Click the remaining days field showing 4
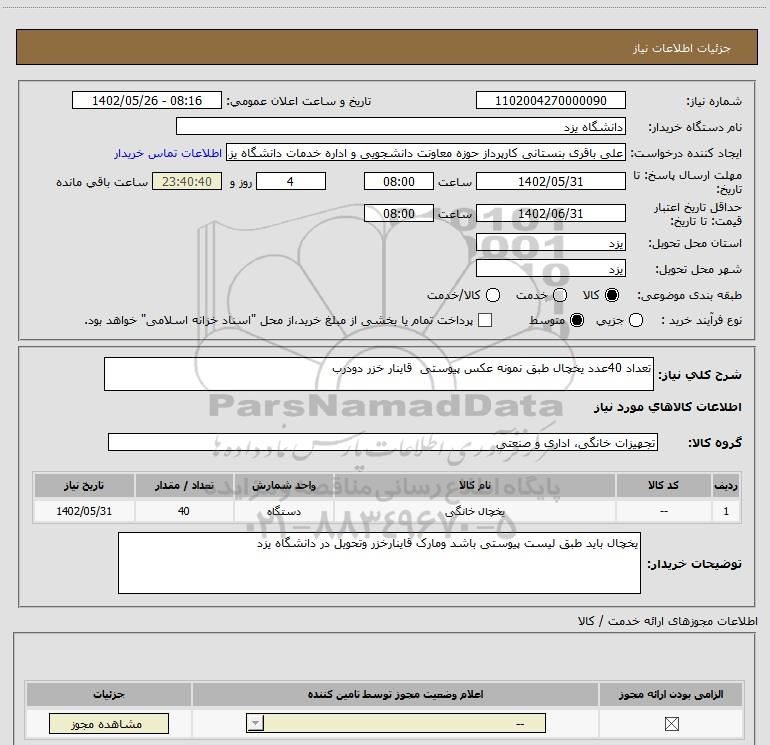This screenshot has height=745, width=770. coord(291,181)
